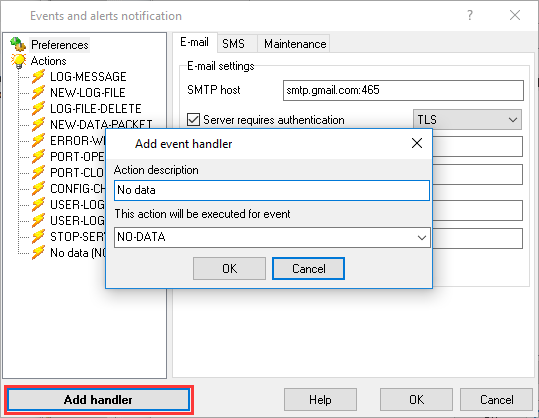This screenshot has height=418, width=539.
Task: Select the LOG-MESSAGE action
Action: (88, 77)
